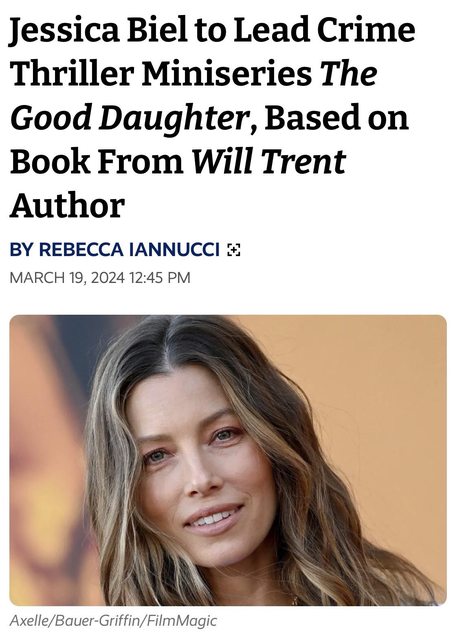Viewport: 453px width, 640px height.
Task: Click "Book From" in the headline
Action: [97, 161]
